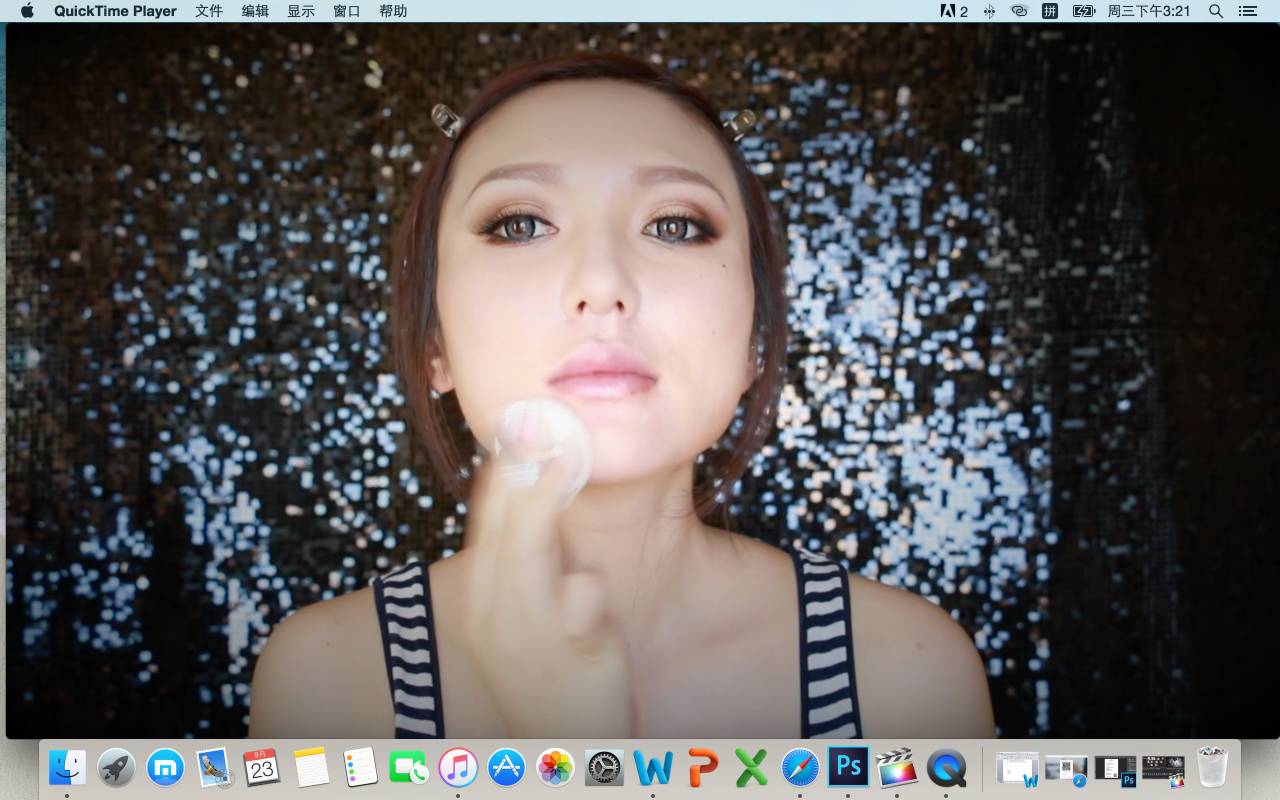The width and height of the screenshot is (1280, 800).
Task: Open FaceTime from the Dock
Action: coord(409,767)
